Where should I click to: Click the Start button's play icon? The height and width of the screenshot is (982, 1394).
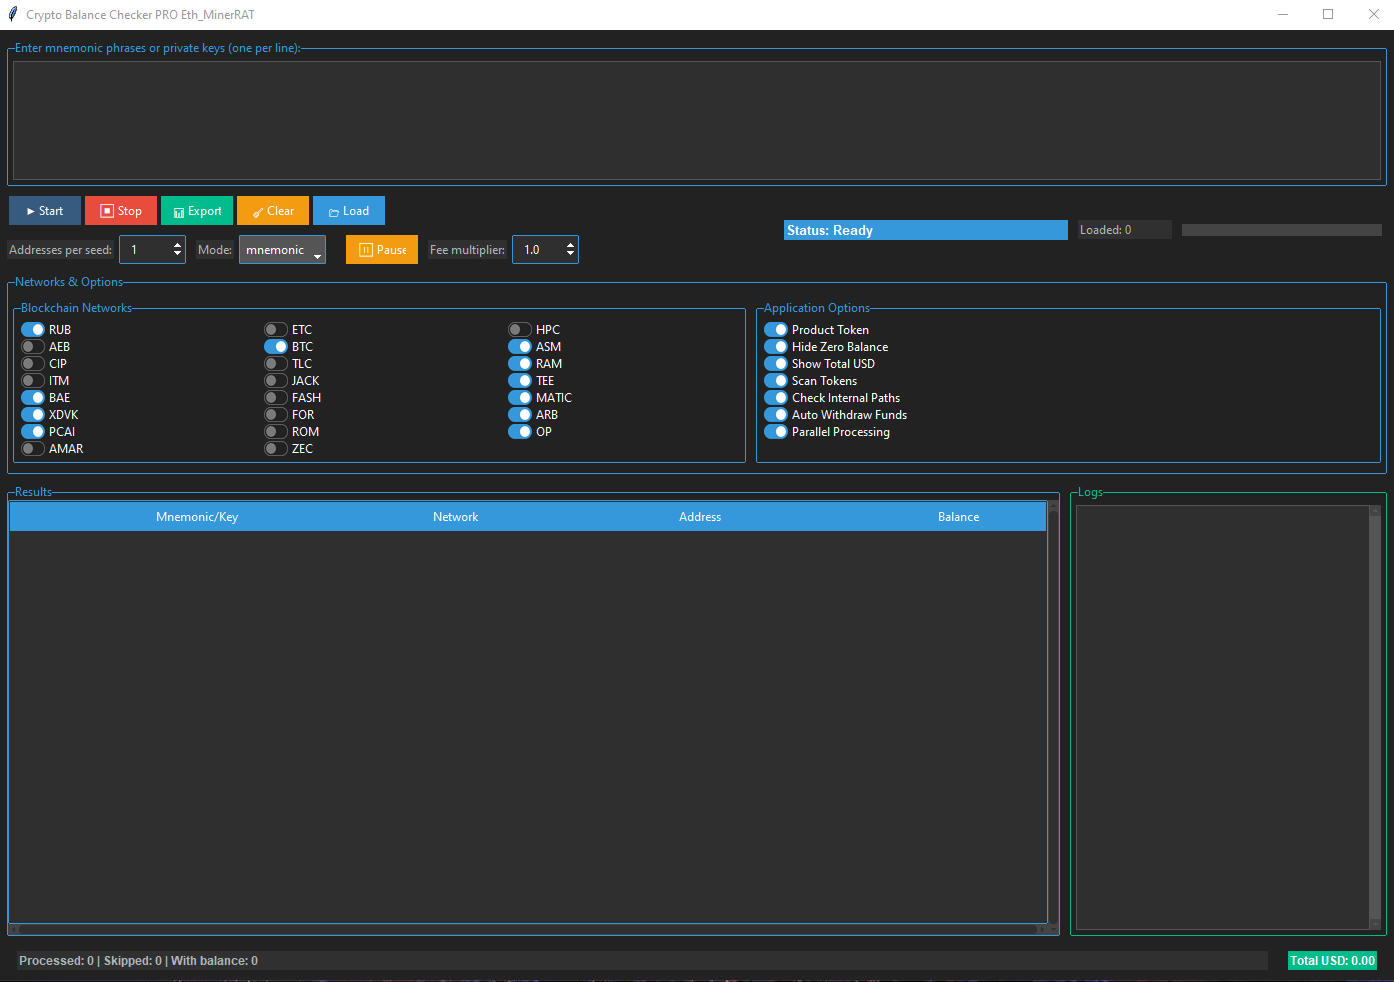(31, 210)
